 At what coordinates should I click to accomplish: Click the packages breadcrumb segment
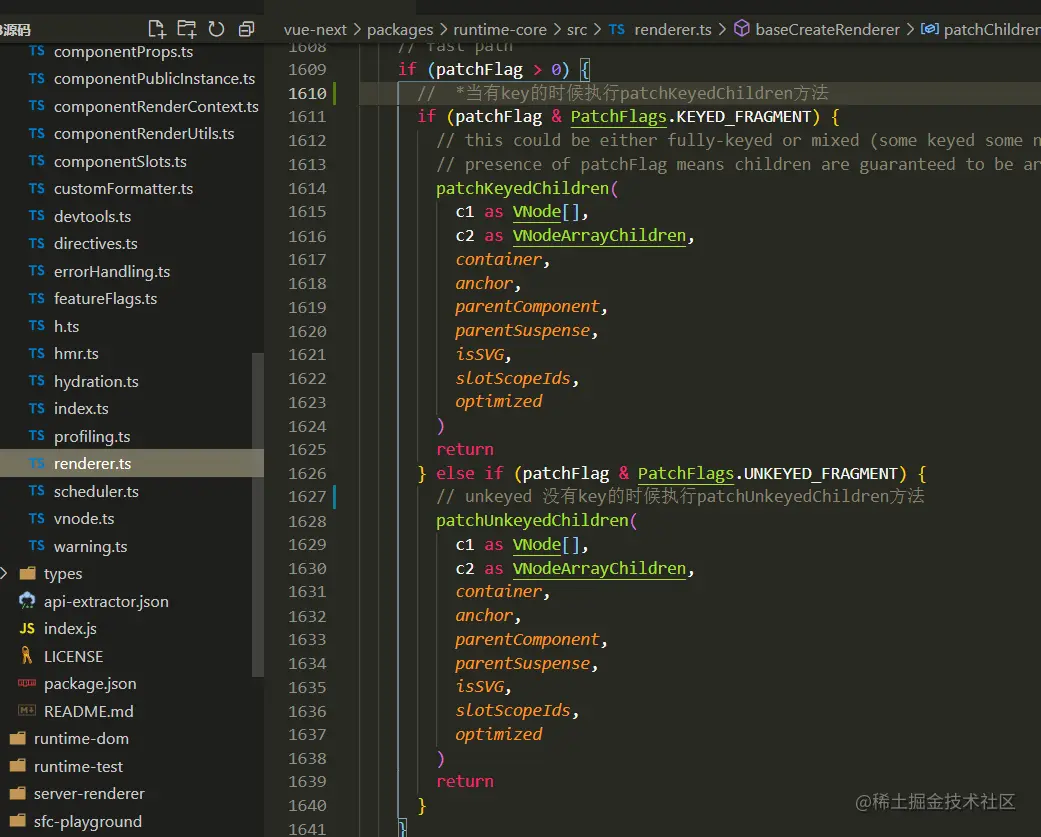point(400,29)
